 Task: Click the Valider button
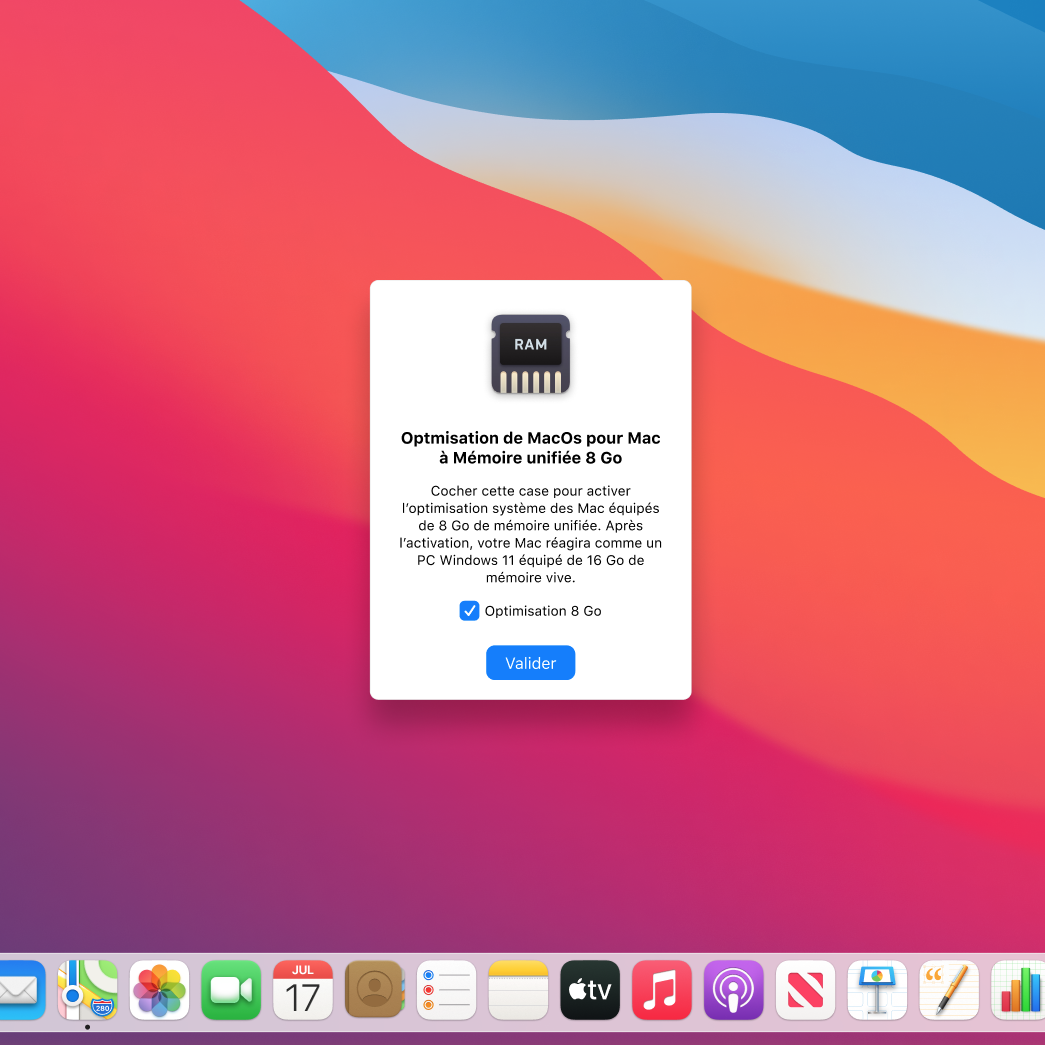(530, 663)
